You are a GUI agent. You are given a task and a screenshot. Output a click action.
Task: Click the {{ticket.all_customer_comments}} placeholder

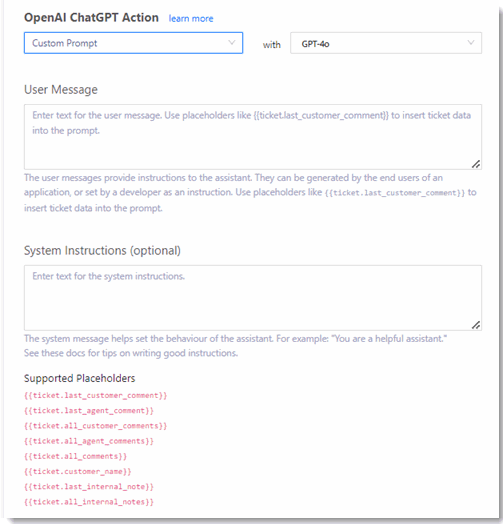point(95,426)
